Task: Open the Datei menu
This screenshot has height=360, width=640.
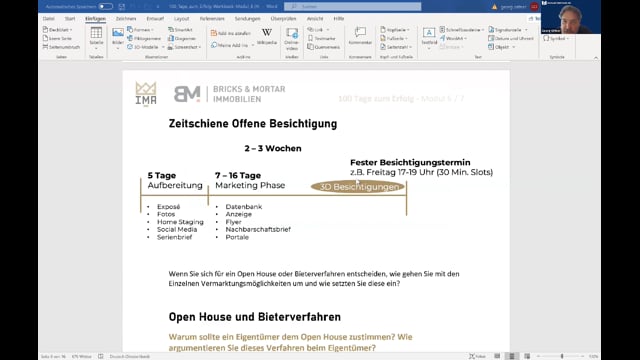Action: [49, 19]
